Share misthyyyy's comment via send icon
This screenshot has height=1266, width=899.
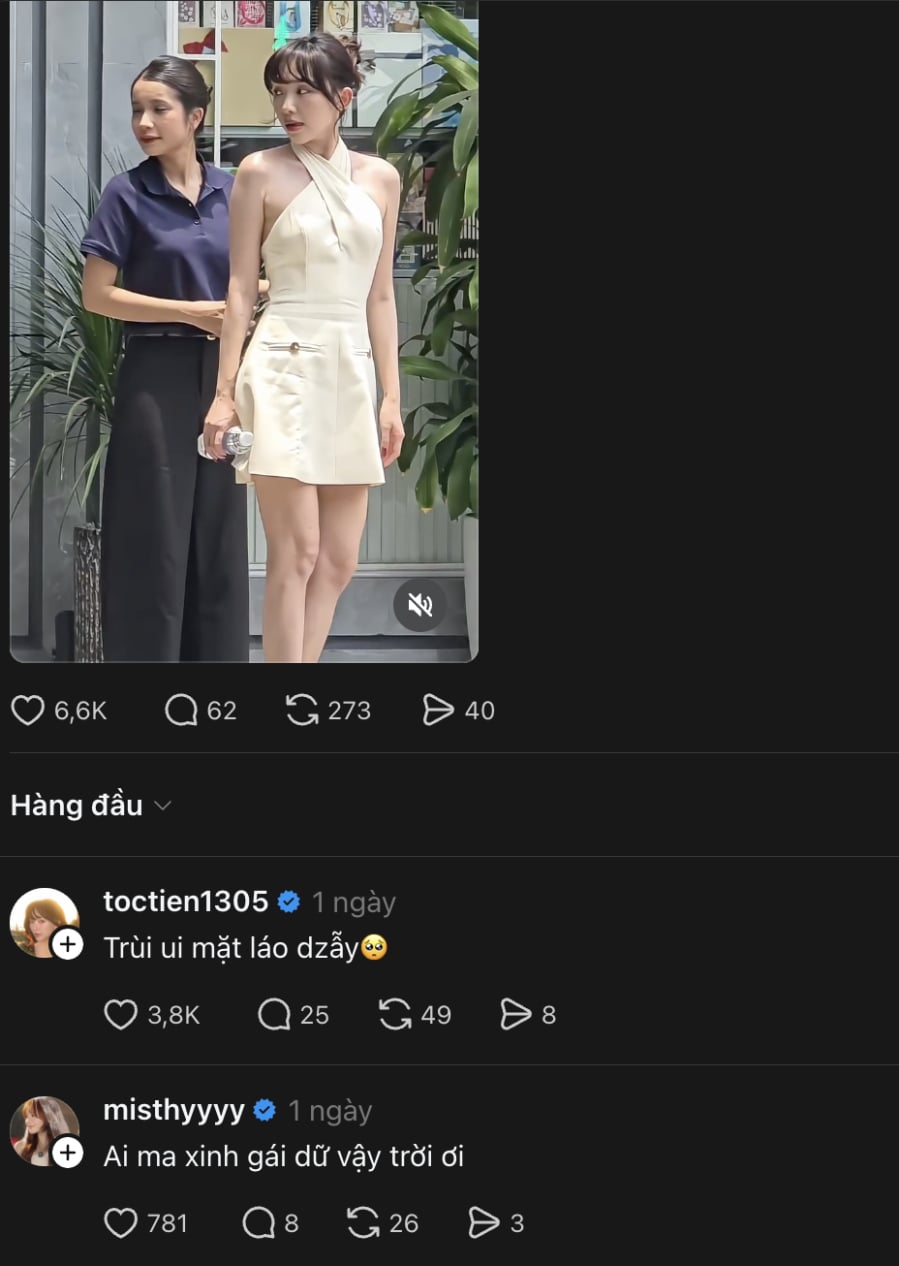484,1223
